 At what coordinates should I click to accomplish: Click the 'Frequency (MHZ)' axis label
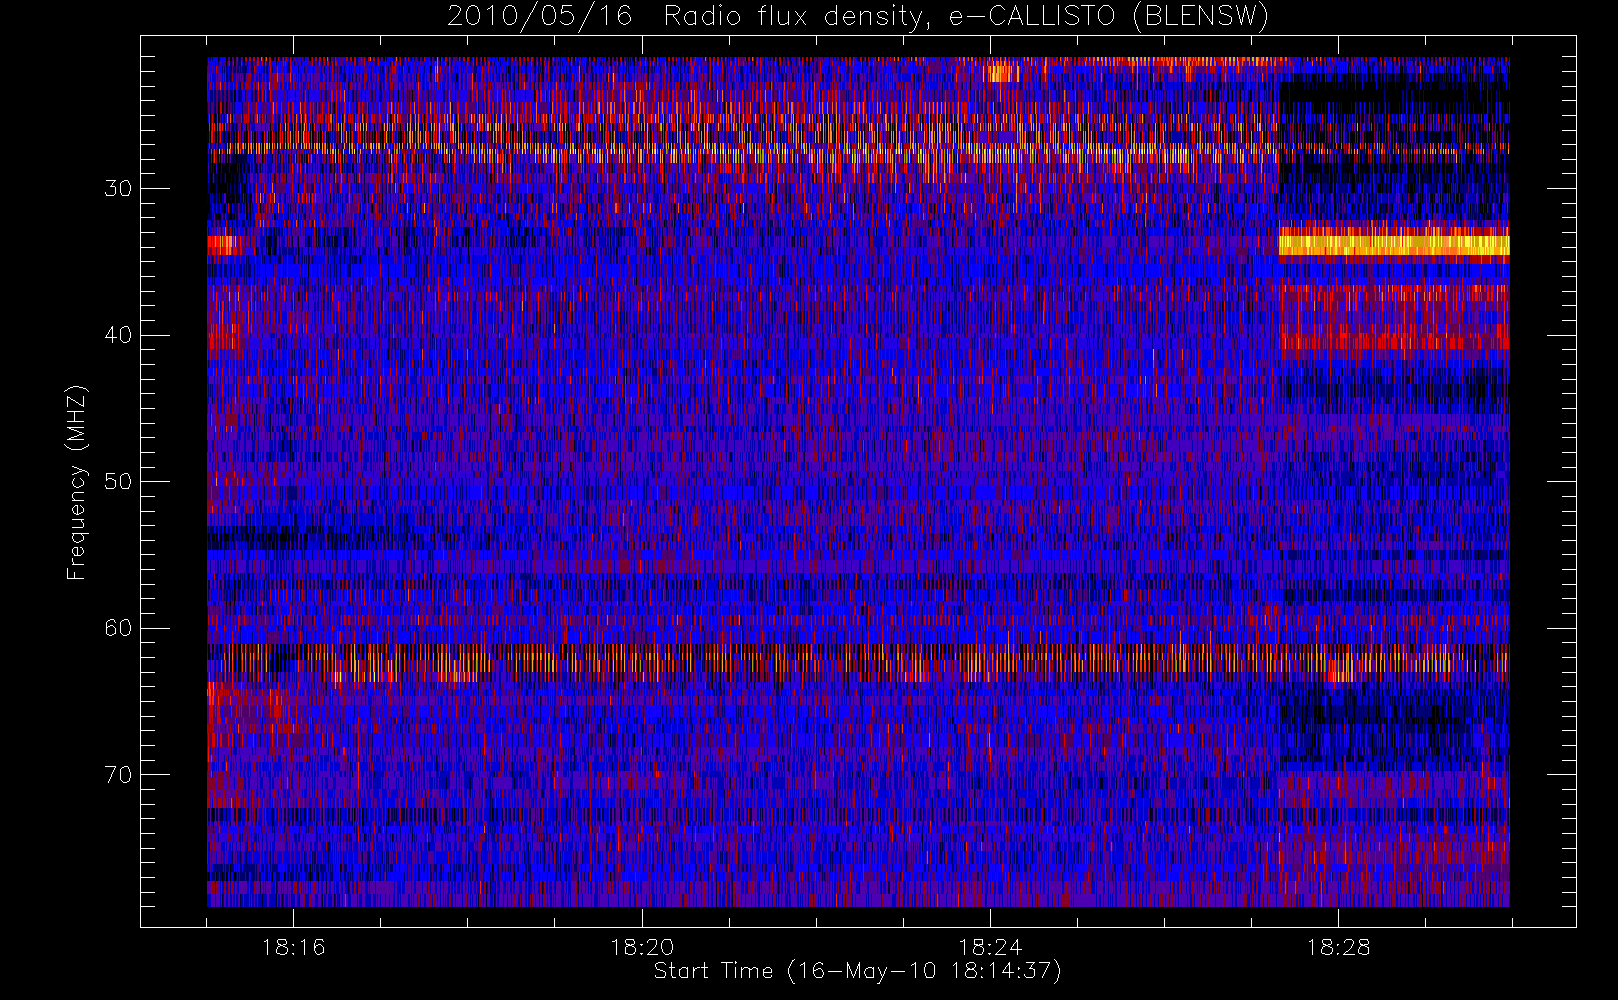(x=77, y=483)
